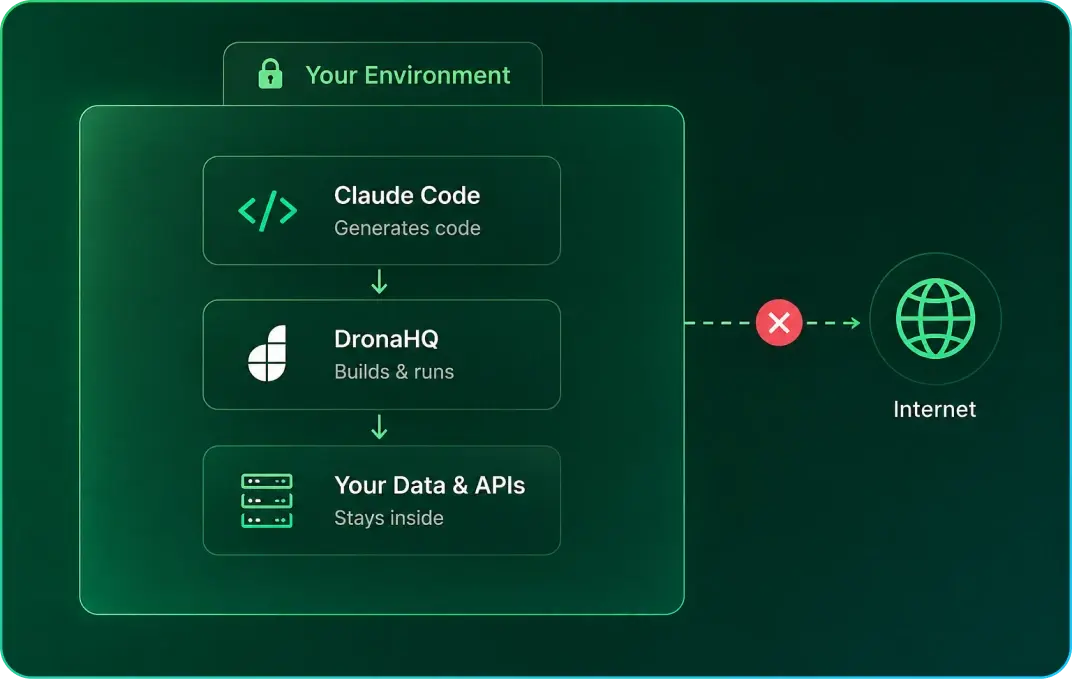Click the red blocked X icon
The width and height of the screenshot is (1072, 679).
(x=779, y=322)
